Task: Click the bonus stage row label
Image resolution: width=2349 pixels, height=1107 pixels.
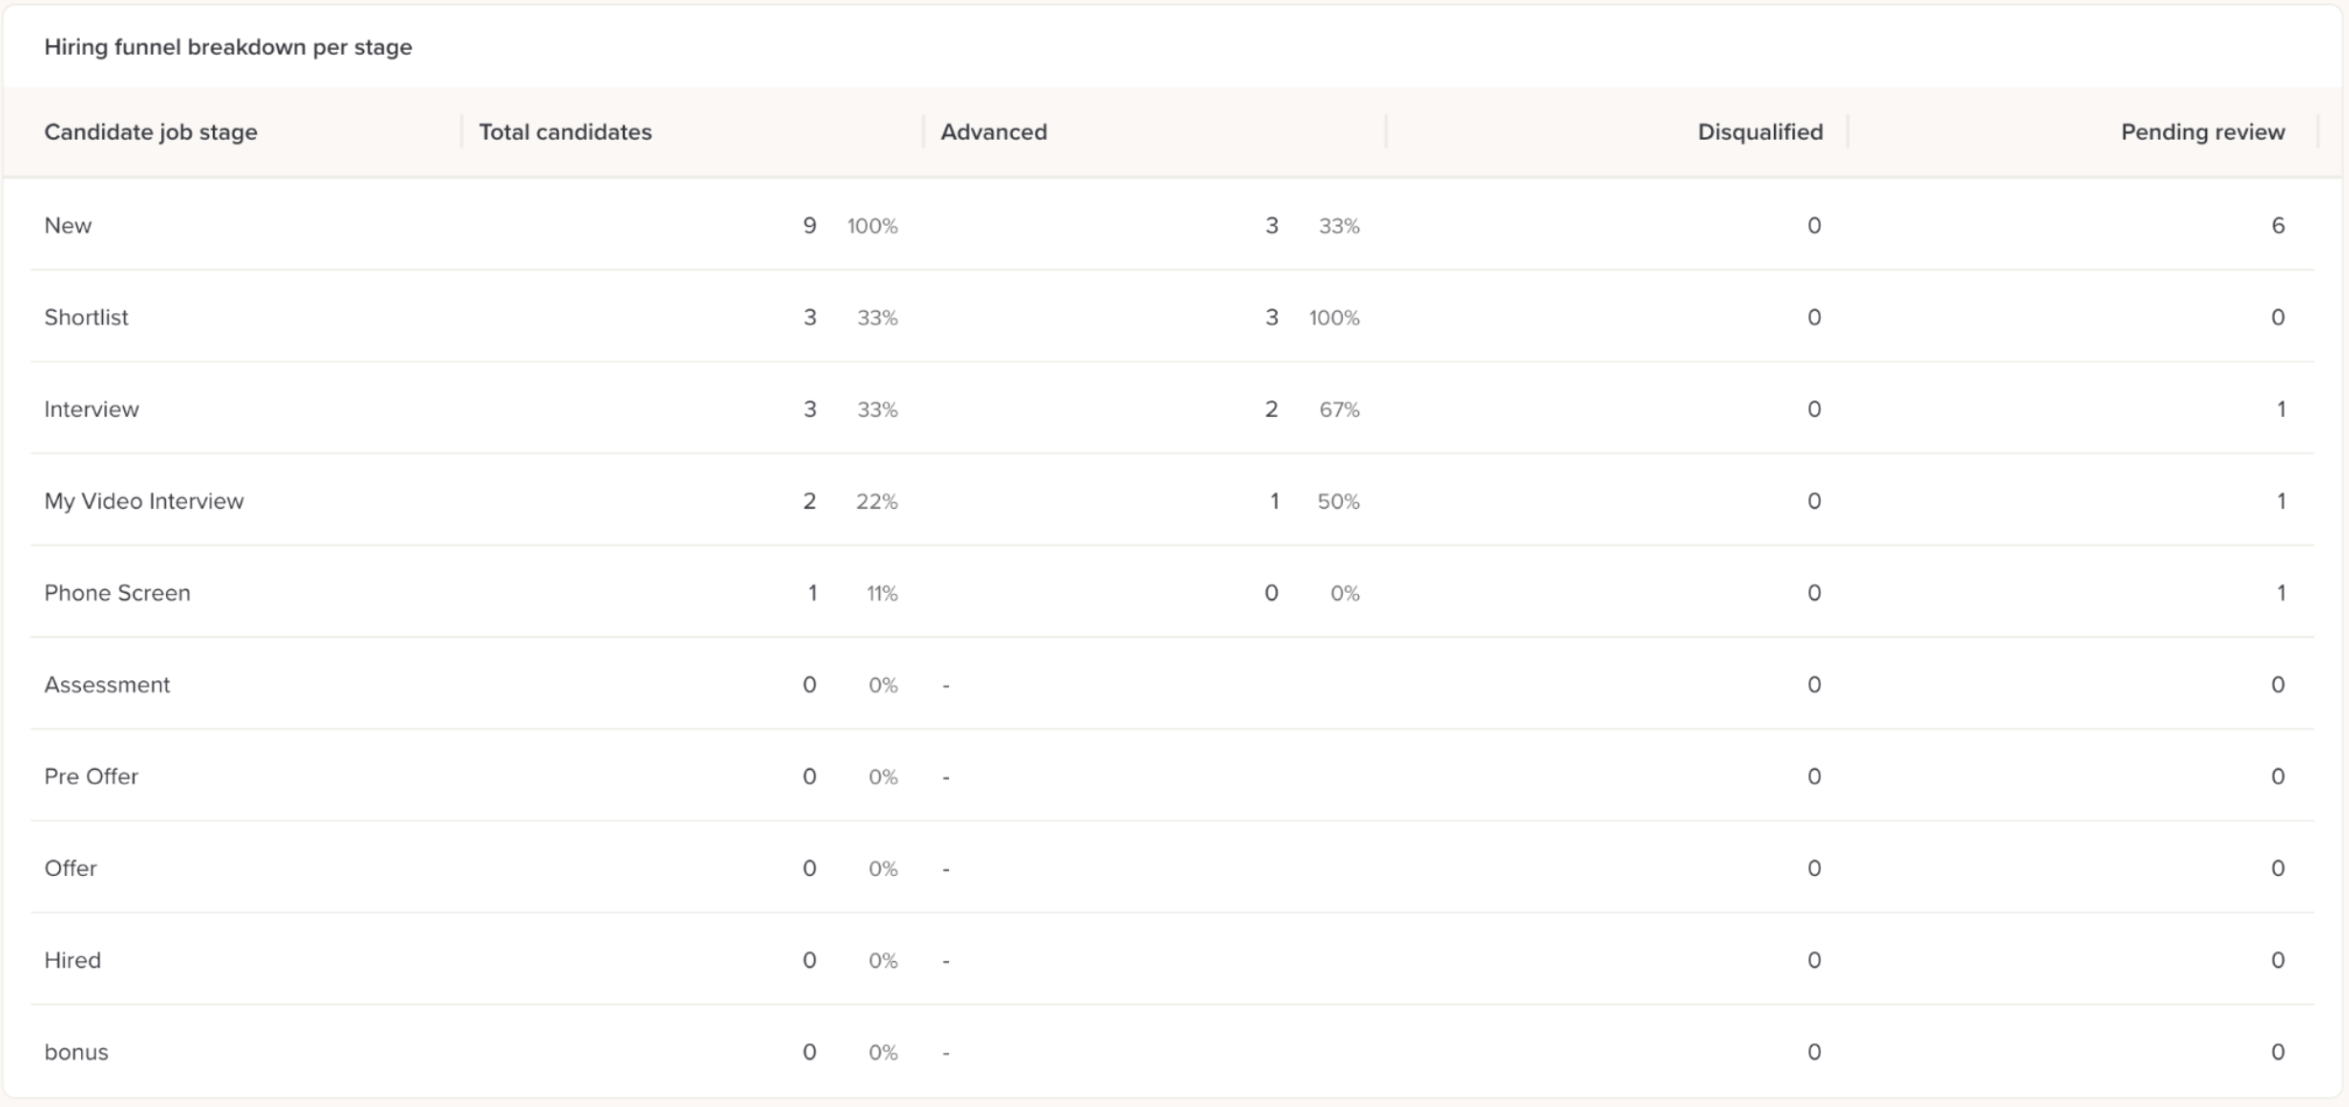Action: (x=76, y=1053)
